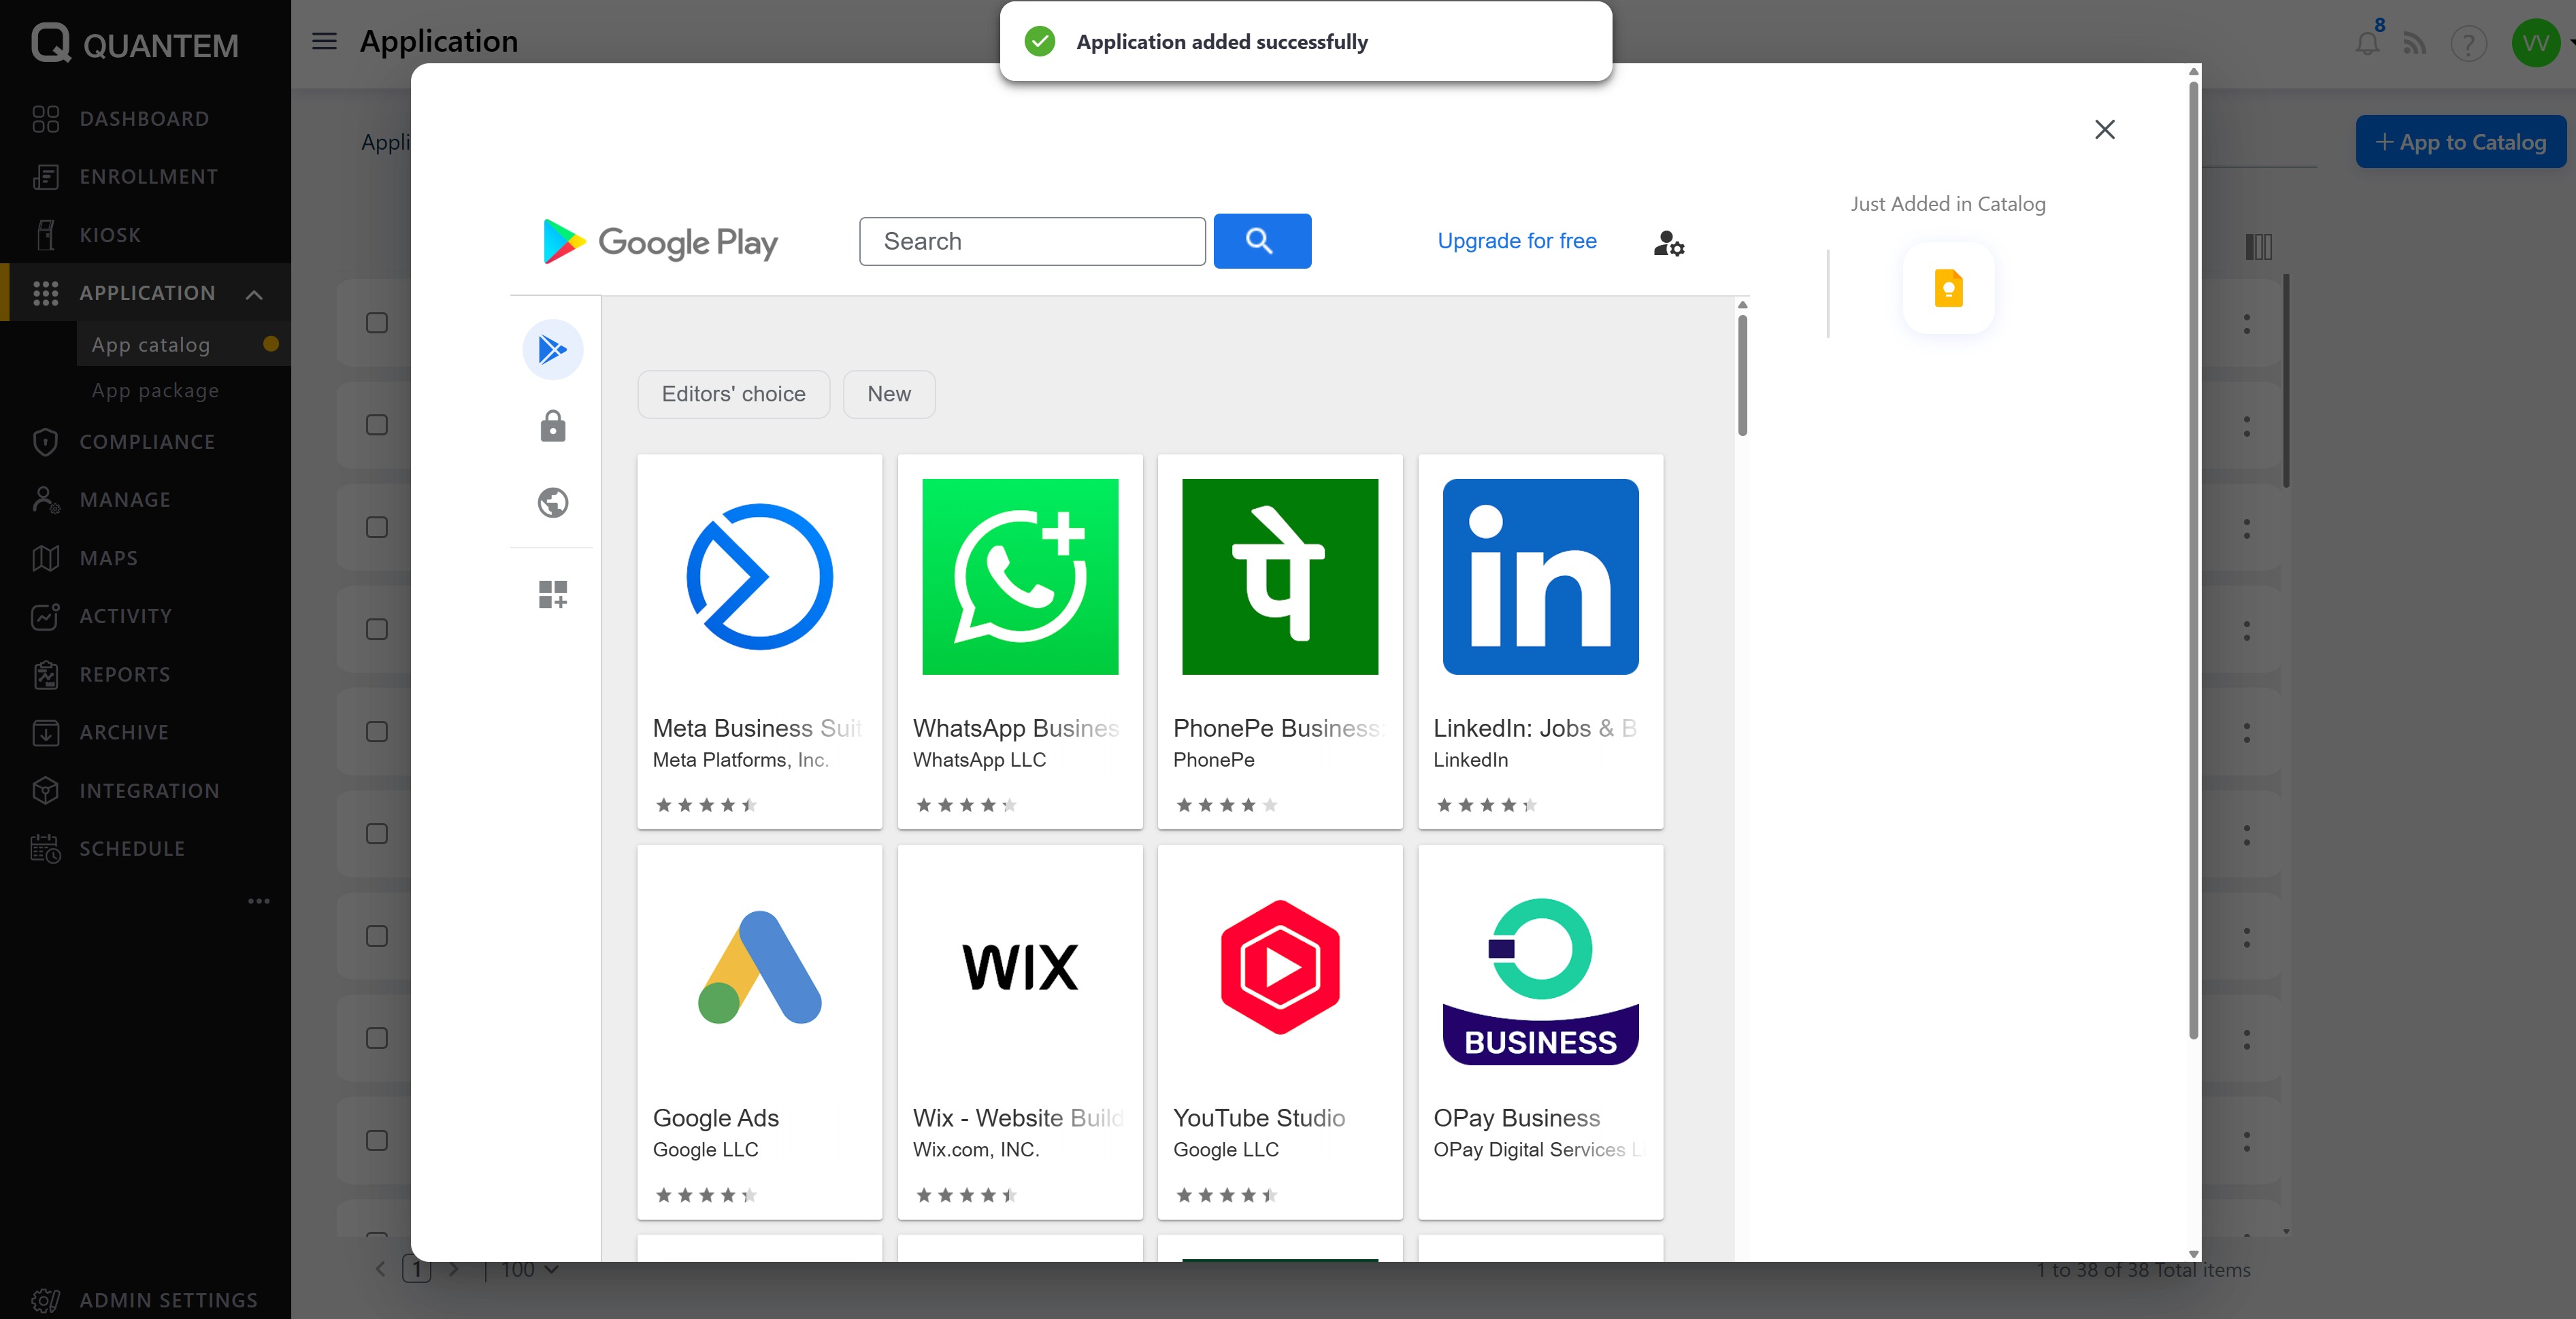Screen dimensions: 2576x1319
Task: Check the first row checkbox
Action: pyautogui.click(x=376, y=323)
